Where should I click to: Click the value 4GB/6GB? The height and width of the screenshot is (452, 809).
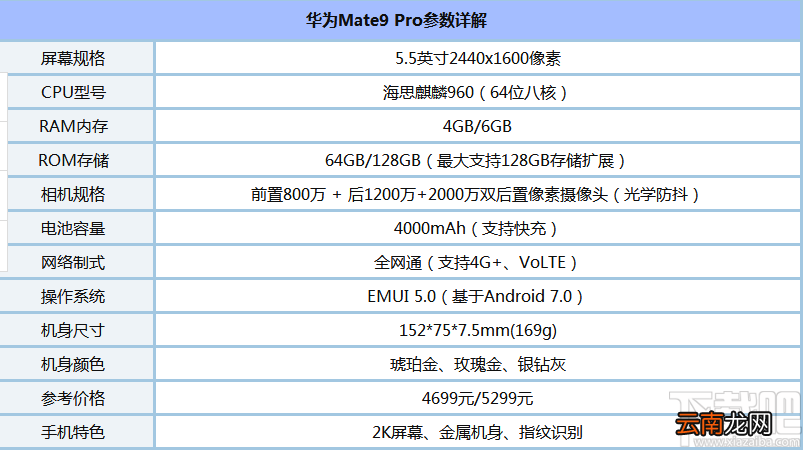pyautogui.click(x=478, y=126)
